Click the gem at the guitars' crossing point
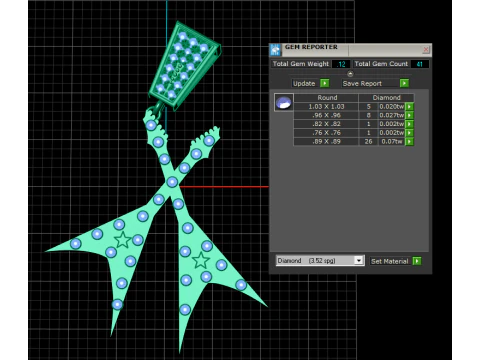Viewport: 480px width, 360px height. tap(172, 182)
